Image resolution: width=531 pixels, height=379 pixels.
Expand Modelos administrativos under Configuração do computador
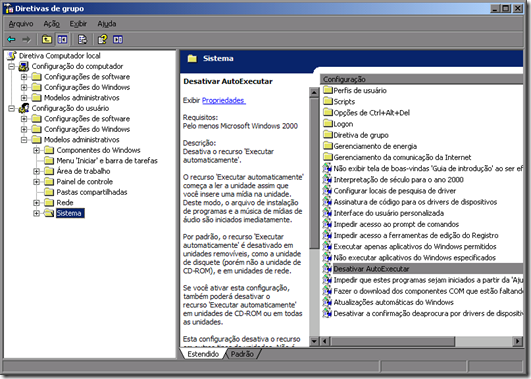(24, 98)
